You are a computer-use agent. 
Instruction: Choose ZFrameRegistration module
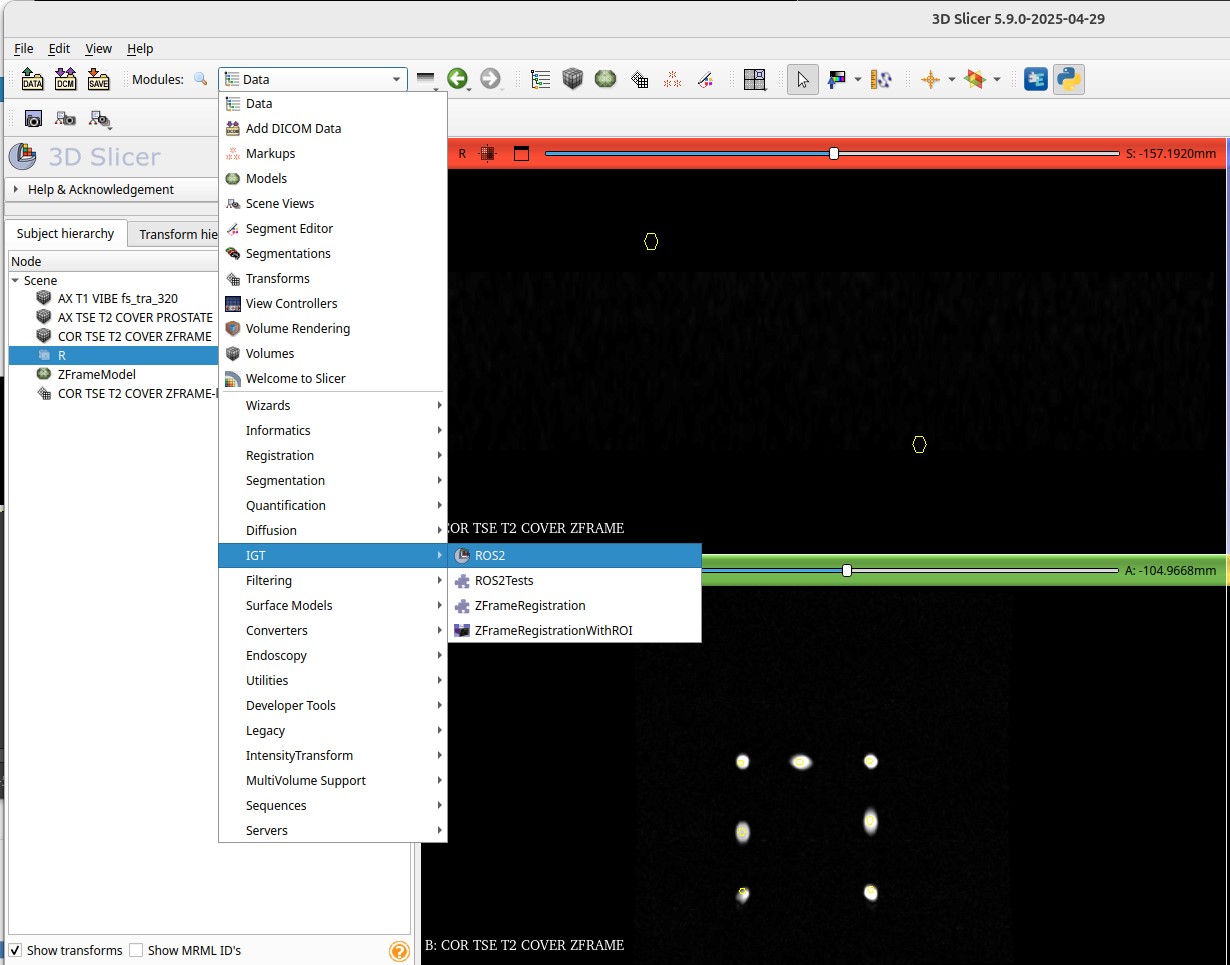(x=574, y=605)
